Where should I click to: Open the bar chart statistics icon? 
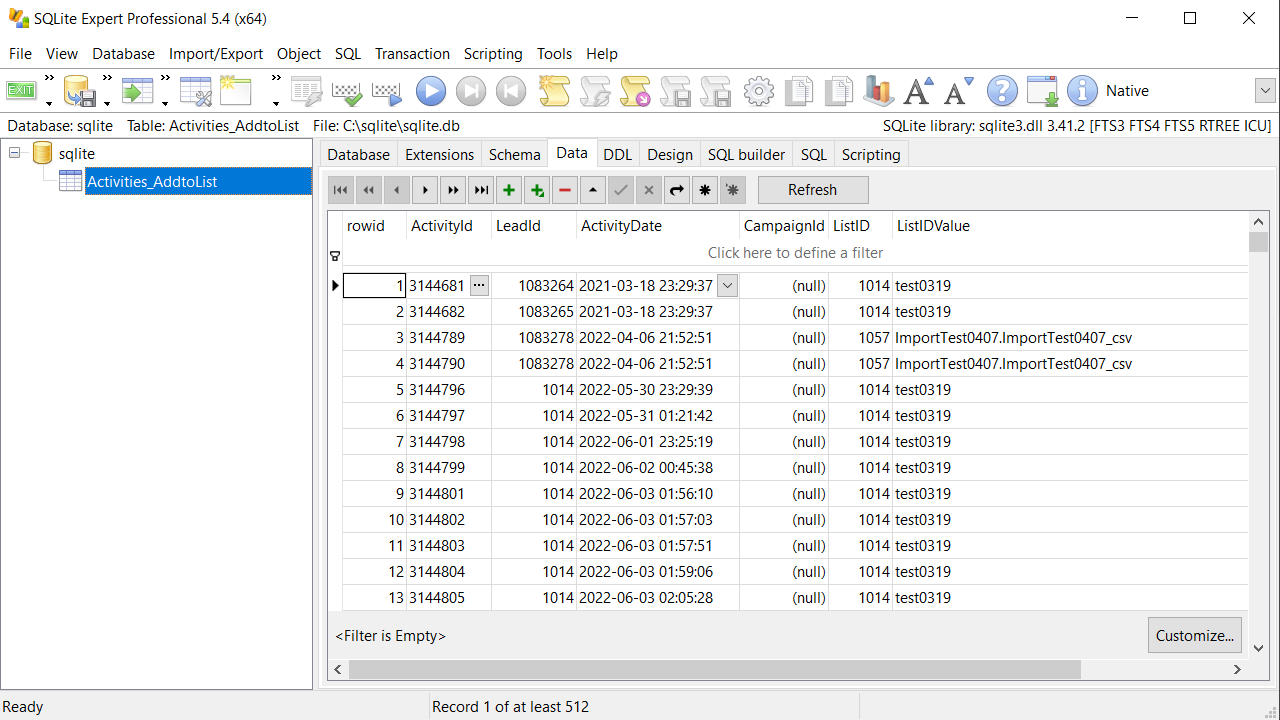[x=878, y=91]
